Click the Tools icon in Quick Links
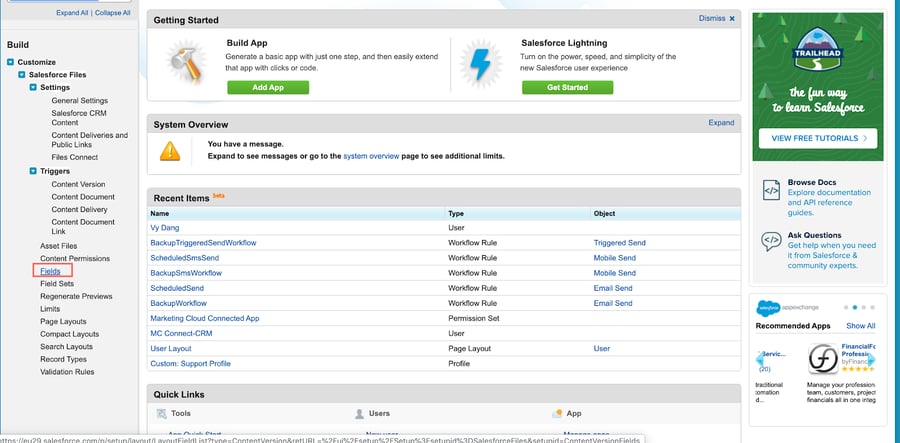The width and height of the screenshot is (900, 443). pos(162,413)
